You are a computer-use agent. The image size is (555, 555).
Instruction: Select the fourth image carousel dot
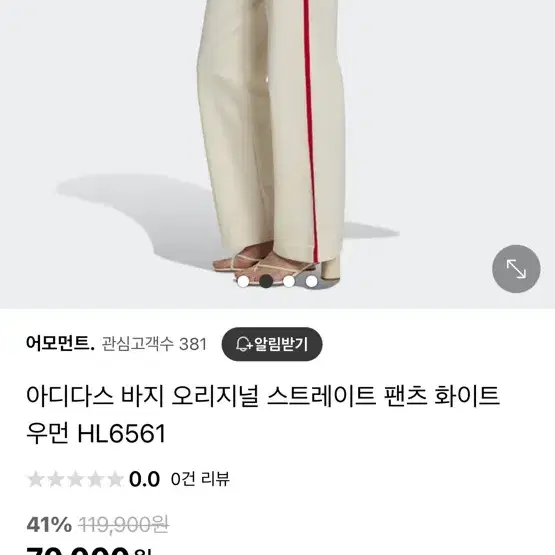click(311, 281)
